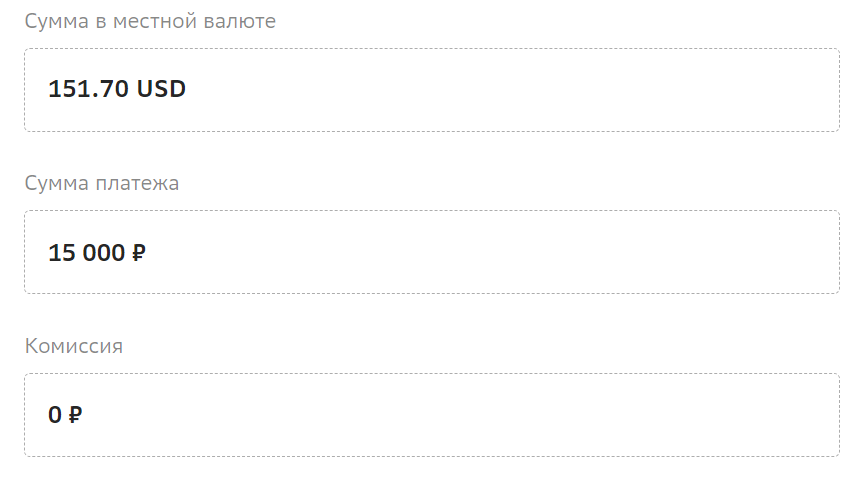This screenshot has width=860, height=487.
Task: Click the 151.70 USD value text
Action: click(117, 89)
